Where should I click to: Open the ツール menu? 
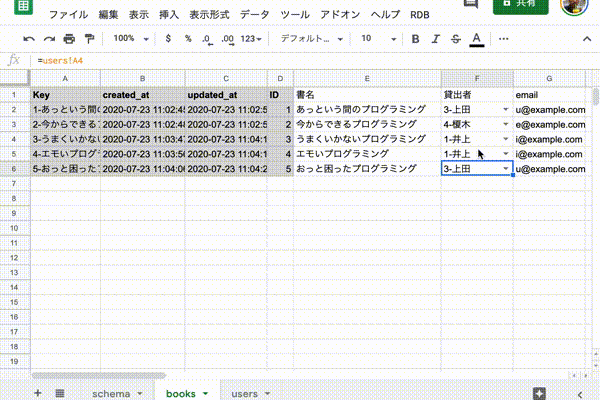tap(295, 15)
